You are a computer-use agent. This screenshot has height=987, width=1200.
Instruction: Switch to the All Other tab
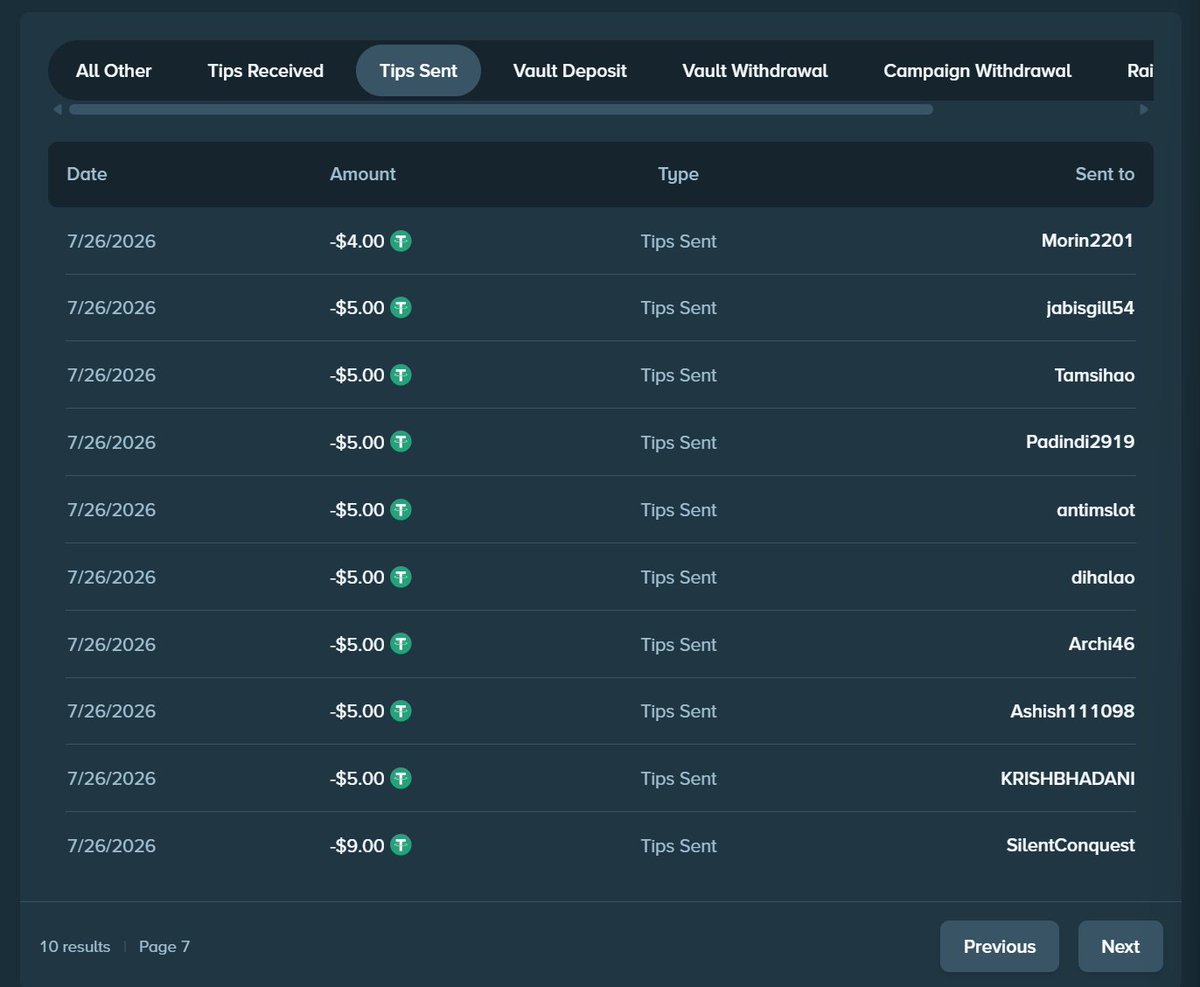coord(114,71)
